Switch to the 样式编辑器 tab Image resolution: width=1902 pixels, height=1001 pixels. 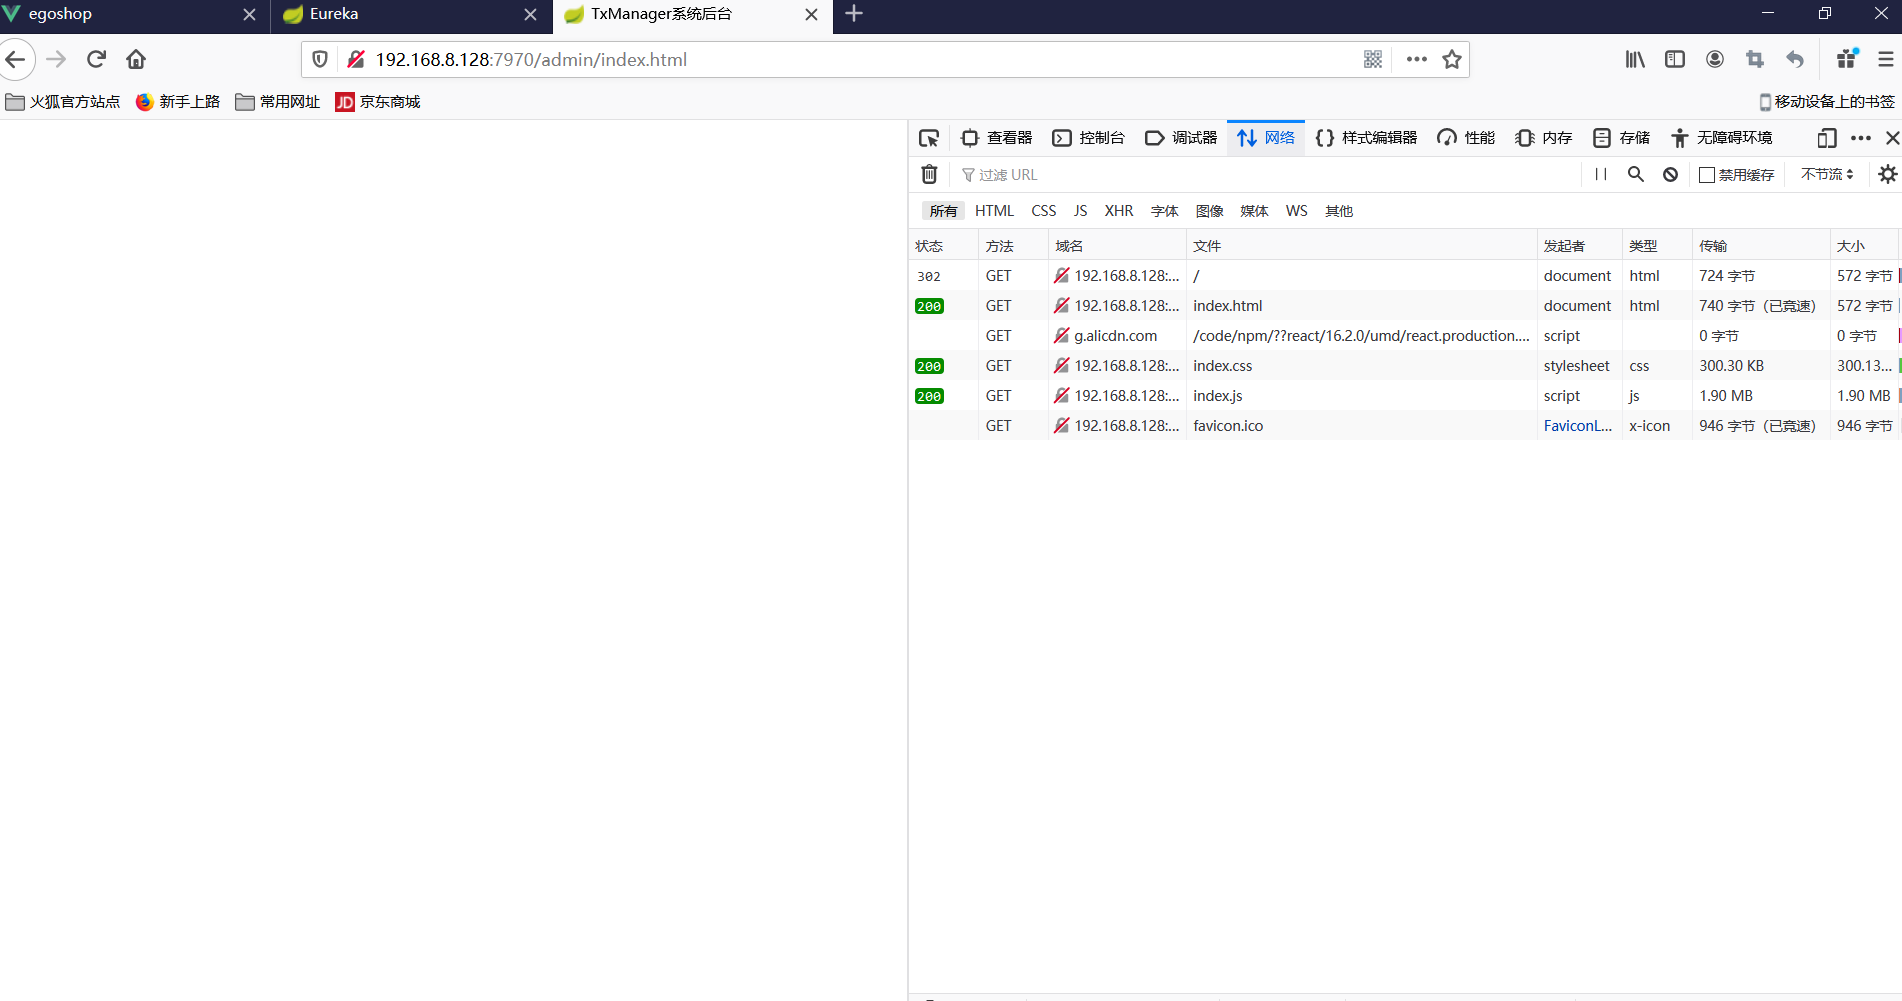click(x=1367, y=138)
